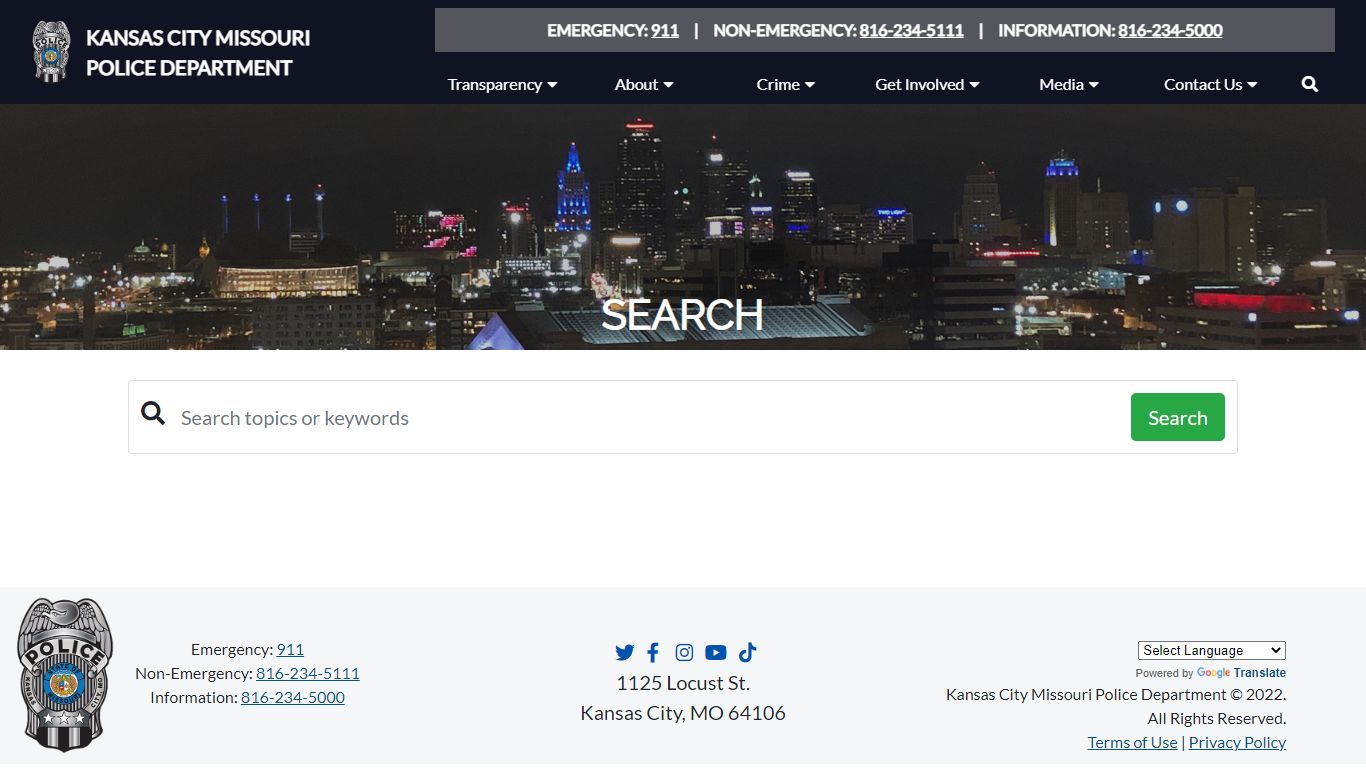The image size is (1366, 768).
Task: Click the All Rights Reserved text
Action: click(1216, 718)
